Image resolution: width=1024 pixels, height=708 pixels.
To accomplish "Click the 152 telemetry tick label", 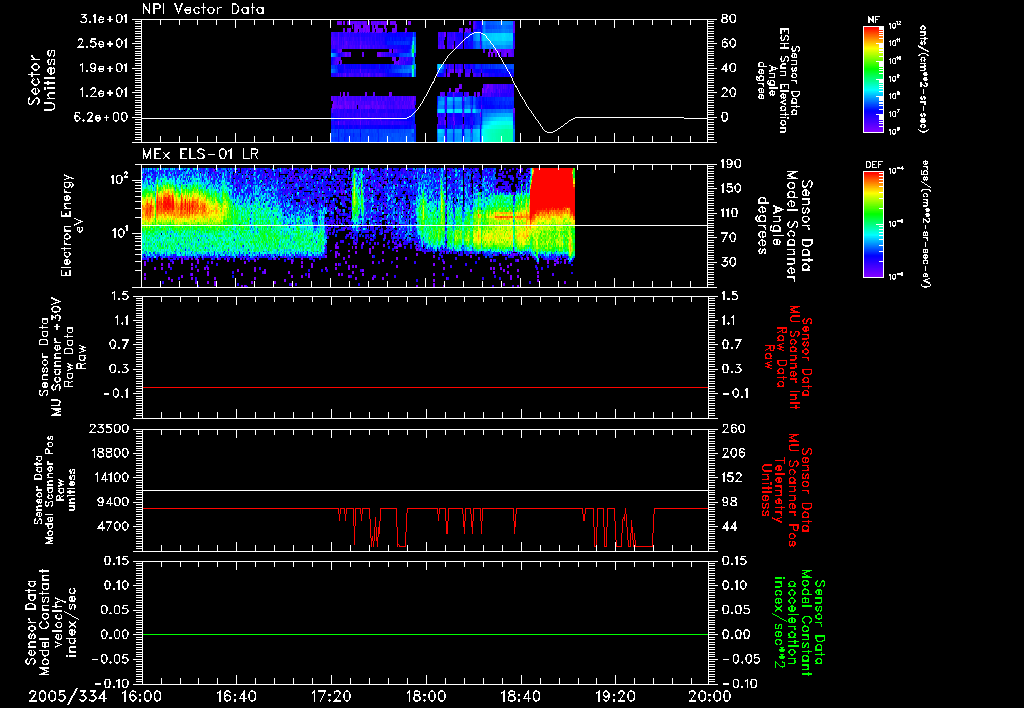I will 733,477.
